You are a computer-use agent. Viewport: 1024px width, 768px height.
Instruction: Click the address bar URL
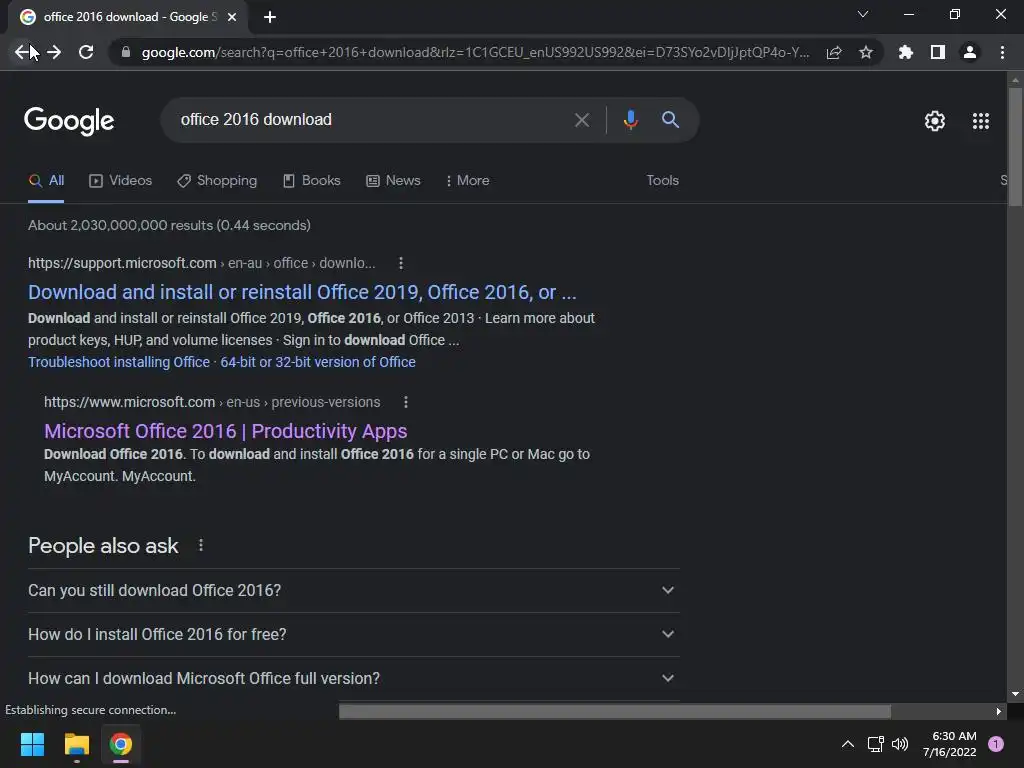(475, 52)
